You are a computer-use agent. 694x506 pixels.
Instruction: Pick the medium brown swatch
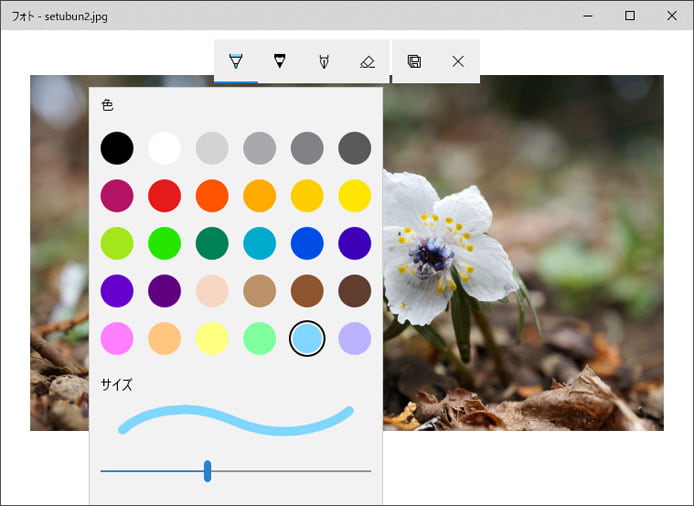(307, 291)
